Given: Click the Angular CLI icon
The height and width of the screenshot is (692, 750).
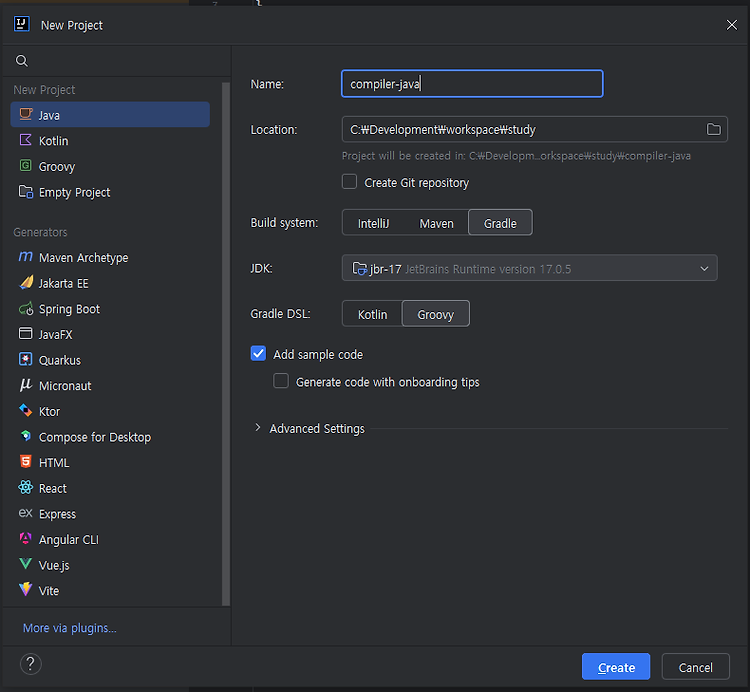Looking at the screenshot, I should [x=25, y=538].
